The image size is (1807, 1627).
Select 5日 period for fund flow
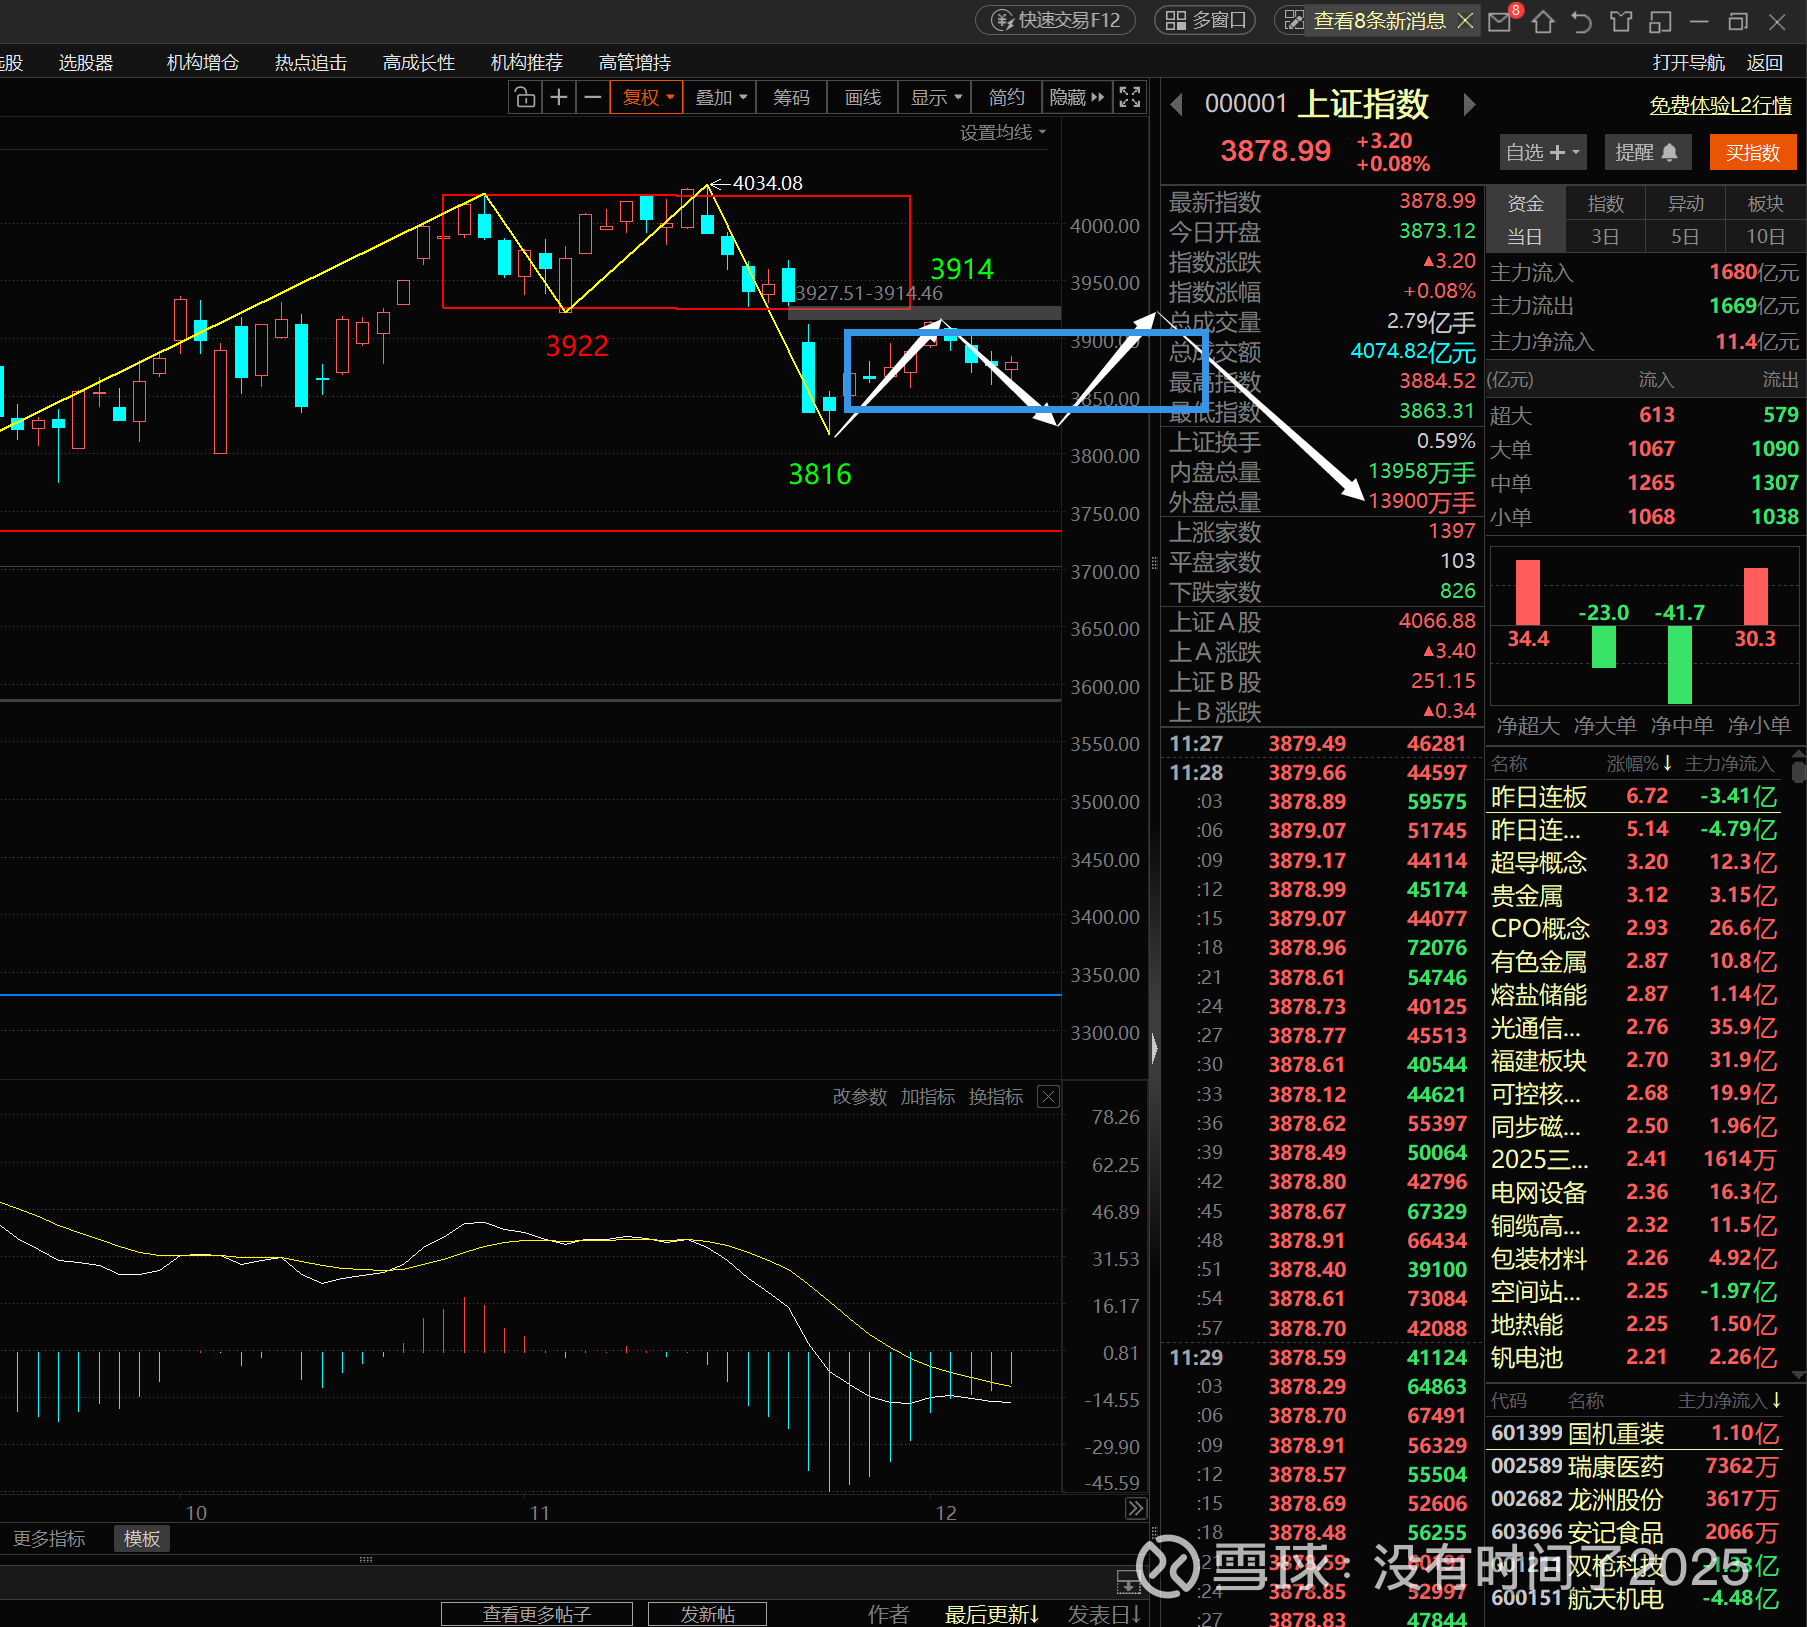click(1685, 237)
